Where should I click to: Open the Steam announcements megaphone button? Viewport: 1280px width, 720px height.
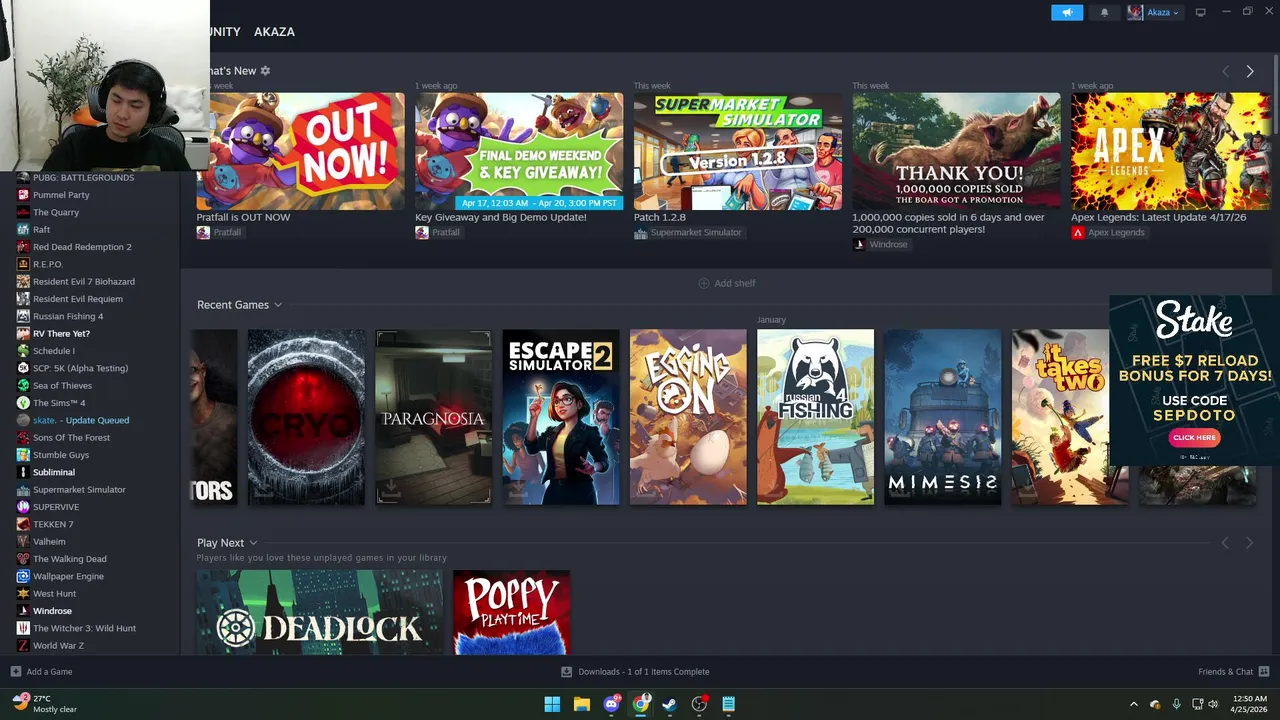(x=1067, y=12)
